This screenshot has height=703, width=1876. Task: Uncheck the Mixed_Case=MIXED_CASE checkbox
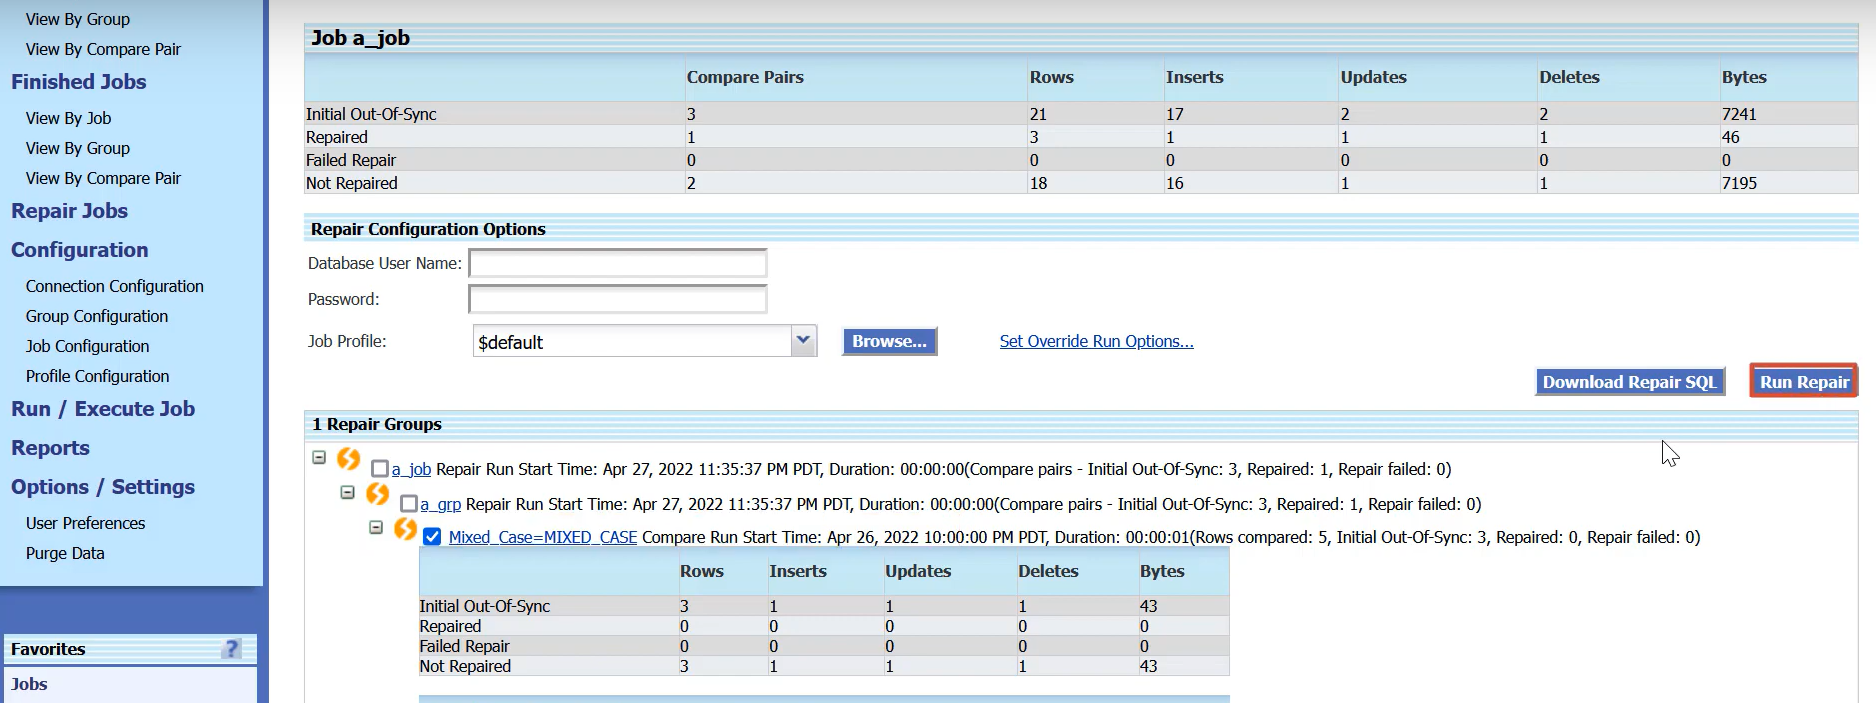(x=432, y=537)
